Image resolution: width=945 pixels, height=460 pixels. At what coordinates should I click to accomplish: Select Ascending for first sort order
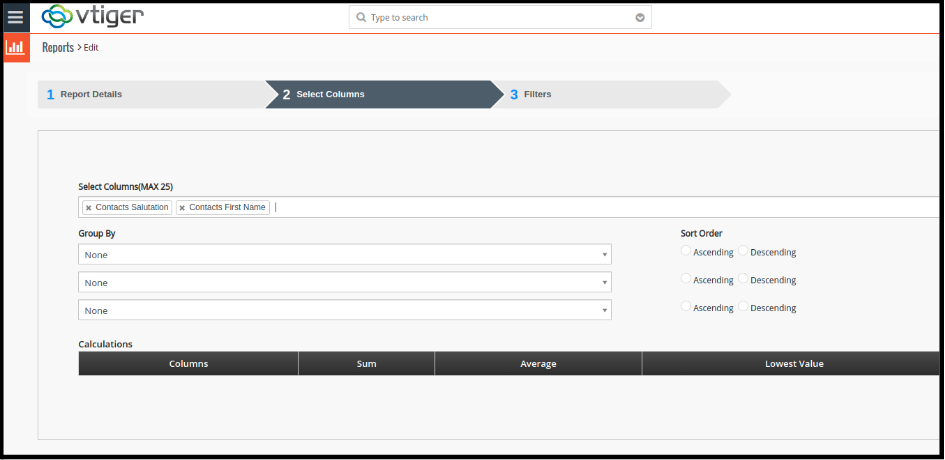(686, 252)
